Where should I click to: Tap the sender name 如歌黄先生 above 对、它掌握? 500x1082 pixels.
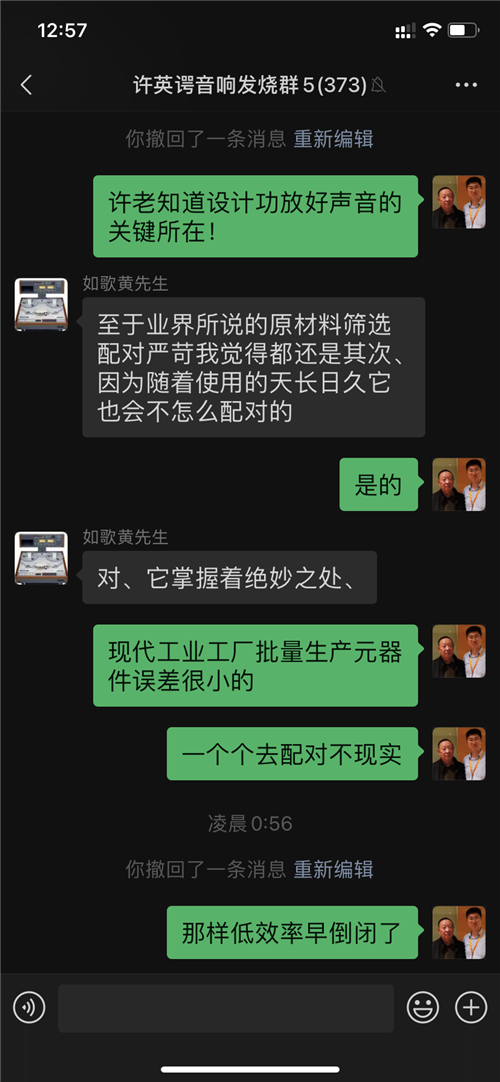126,537
